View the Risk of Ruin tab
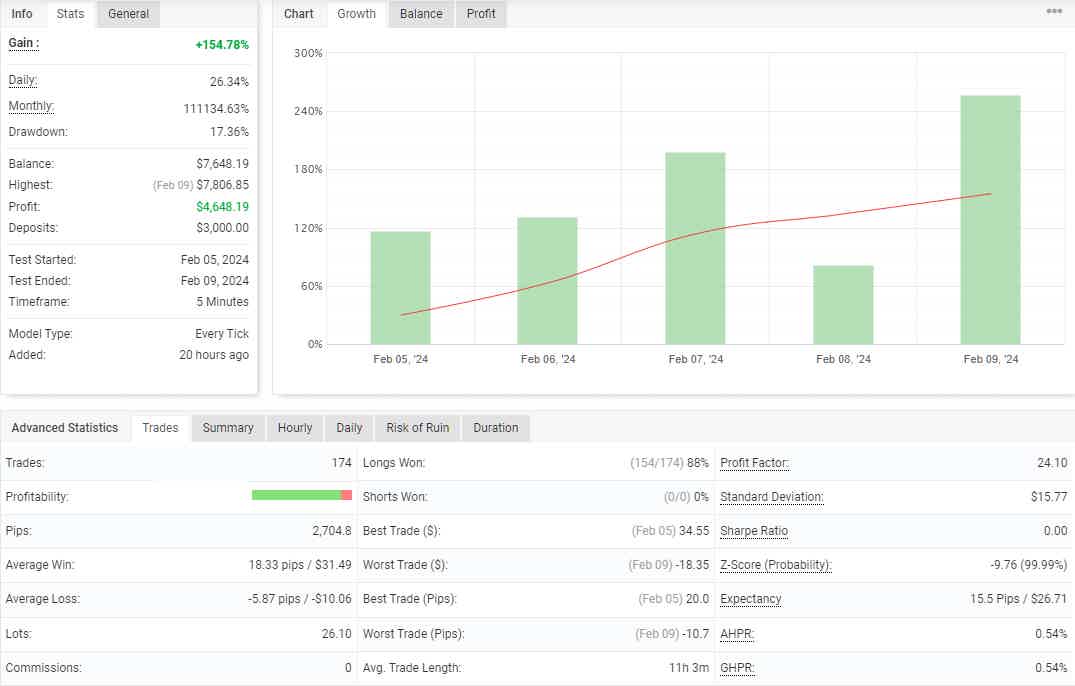 [x=416, y=428]
